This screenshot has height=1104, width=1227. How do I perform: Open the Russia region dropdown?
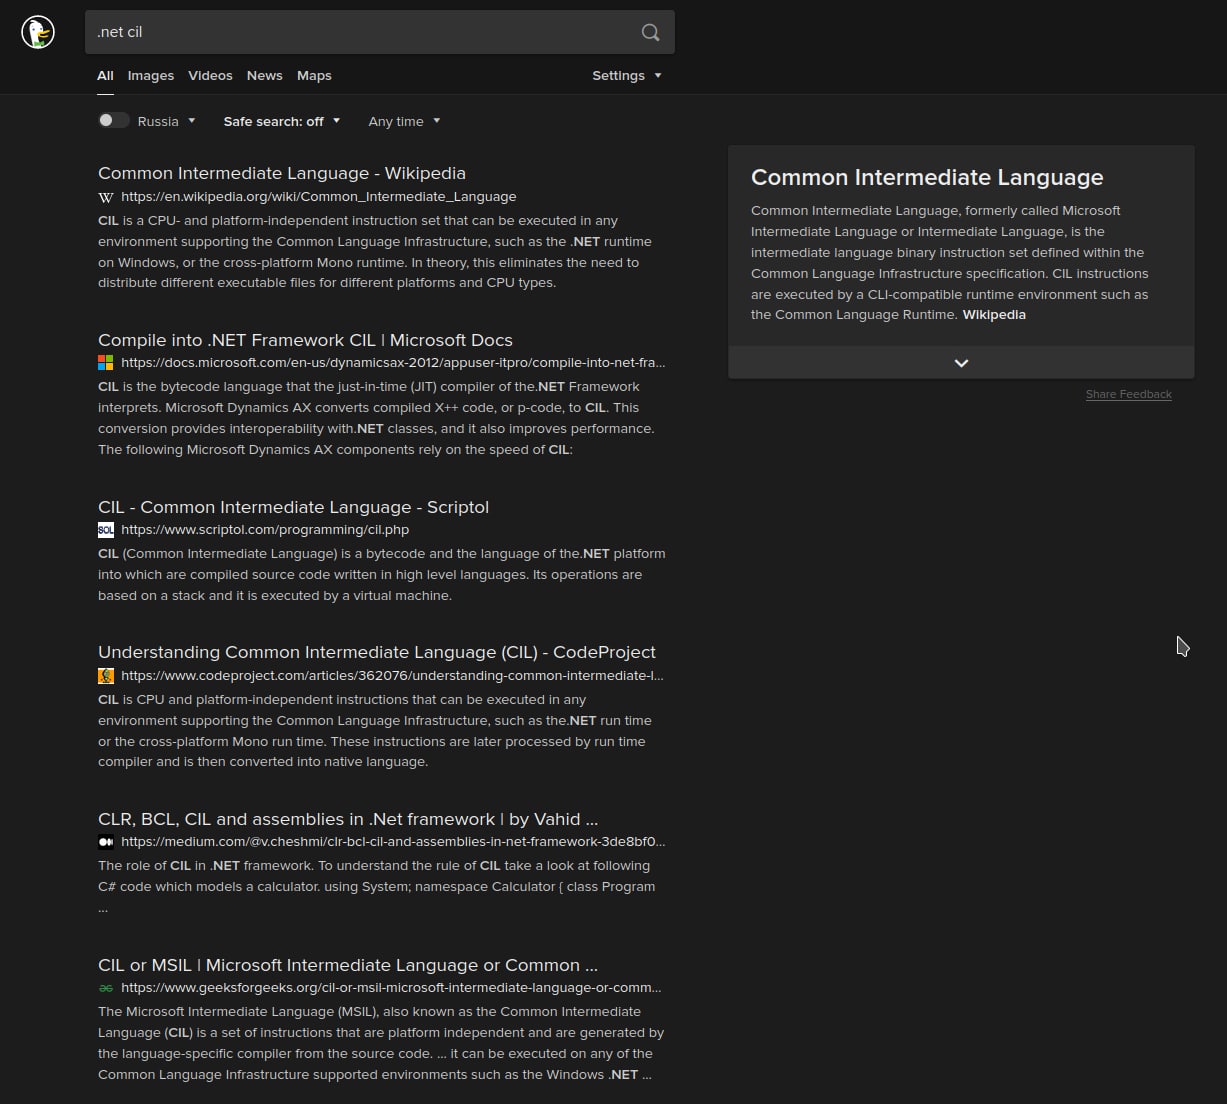[x=167, y=121]
